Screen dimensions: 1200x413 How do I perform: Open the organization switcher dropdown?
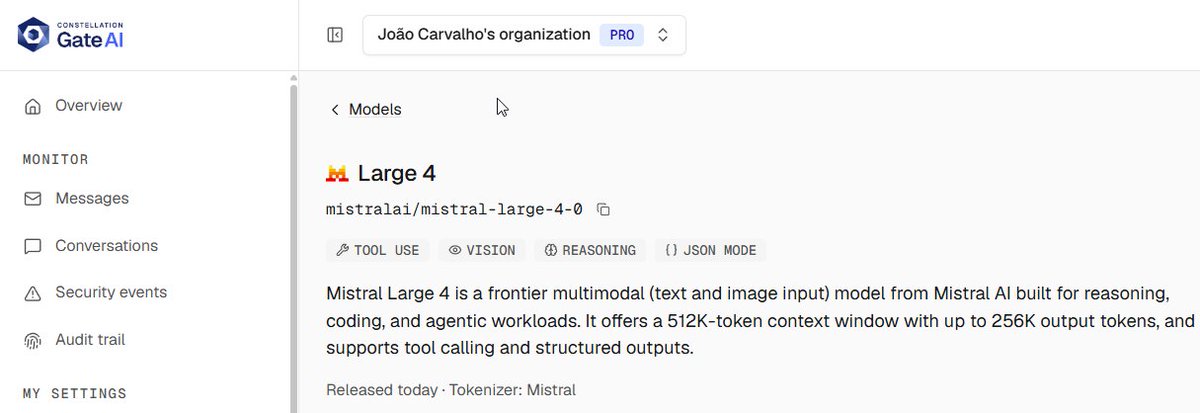tap(524, 35)
